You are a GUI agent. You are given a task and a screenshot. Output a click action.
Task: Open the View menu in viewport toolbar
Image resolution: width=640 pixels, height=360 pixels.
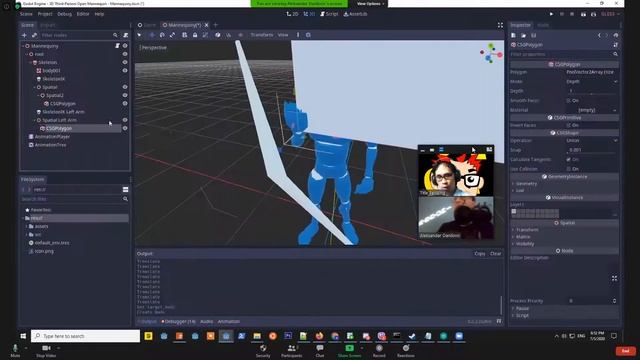click(283, 35)
